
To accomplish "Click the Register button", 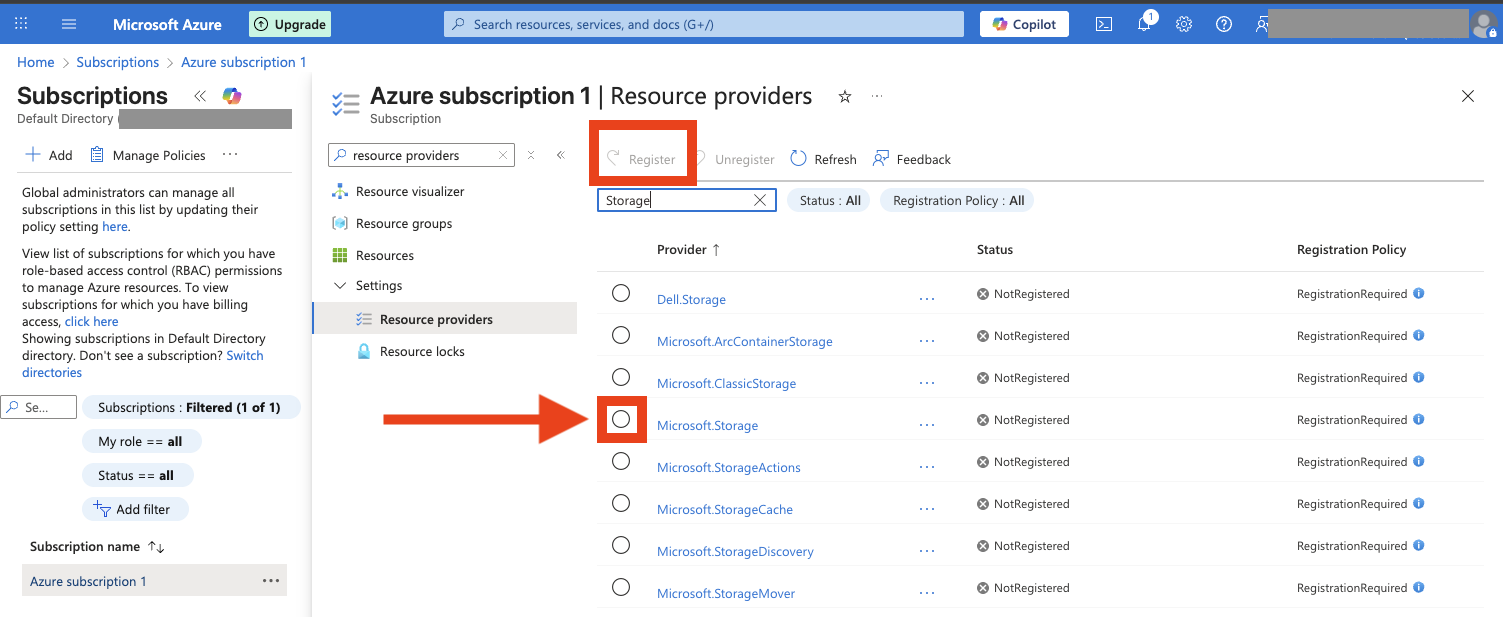I will tap(641, 159).
